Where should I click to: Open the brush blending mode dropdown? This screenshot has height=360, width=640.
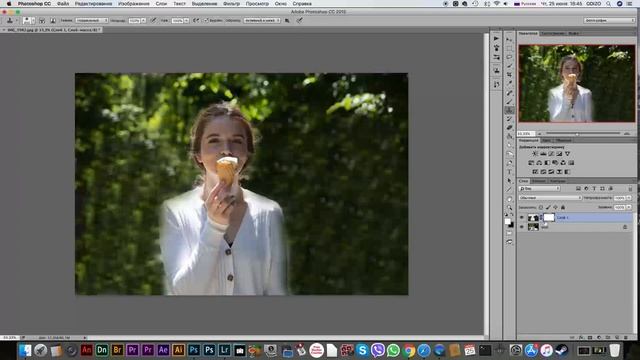[x=91, y=20]
